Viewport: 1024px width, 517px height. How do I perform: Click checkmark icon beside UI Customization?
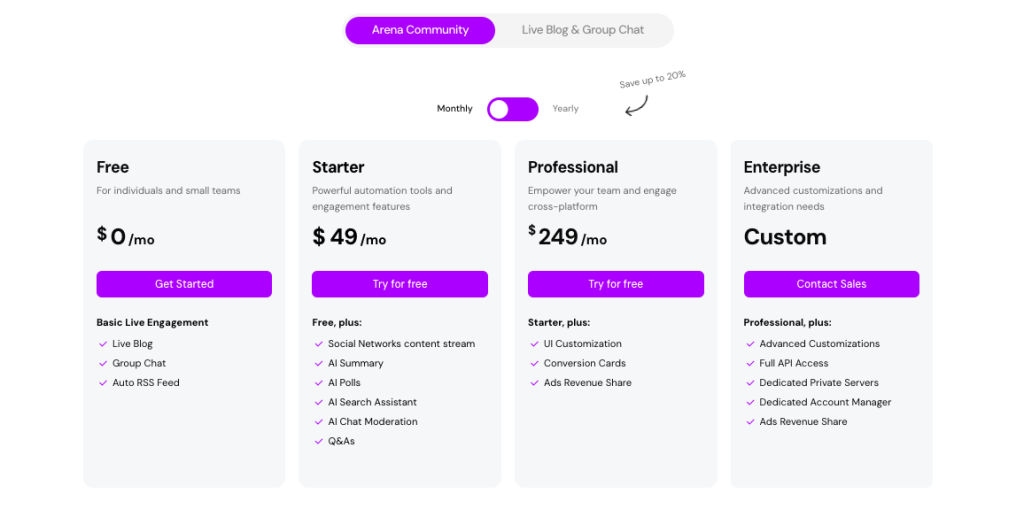(534, 344)
